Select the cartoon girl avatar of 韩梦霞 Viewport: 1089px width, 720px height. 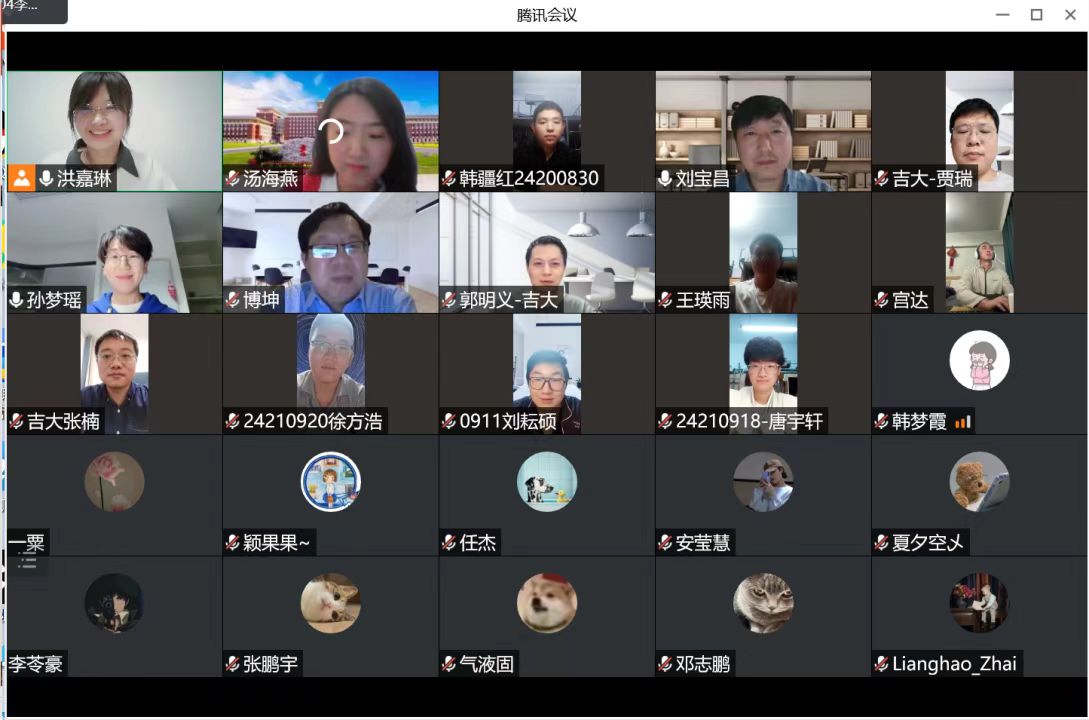[979, 360]
